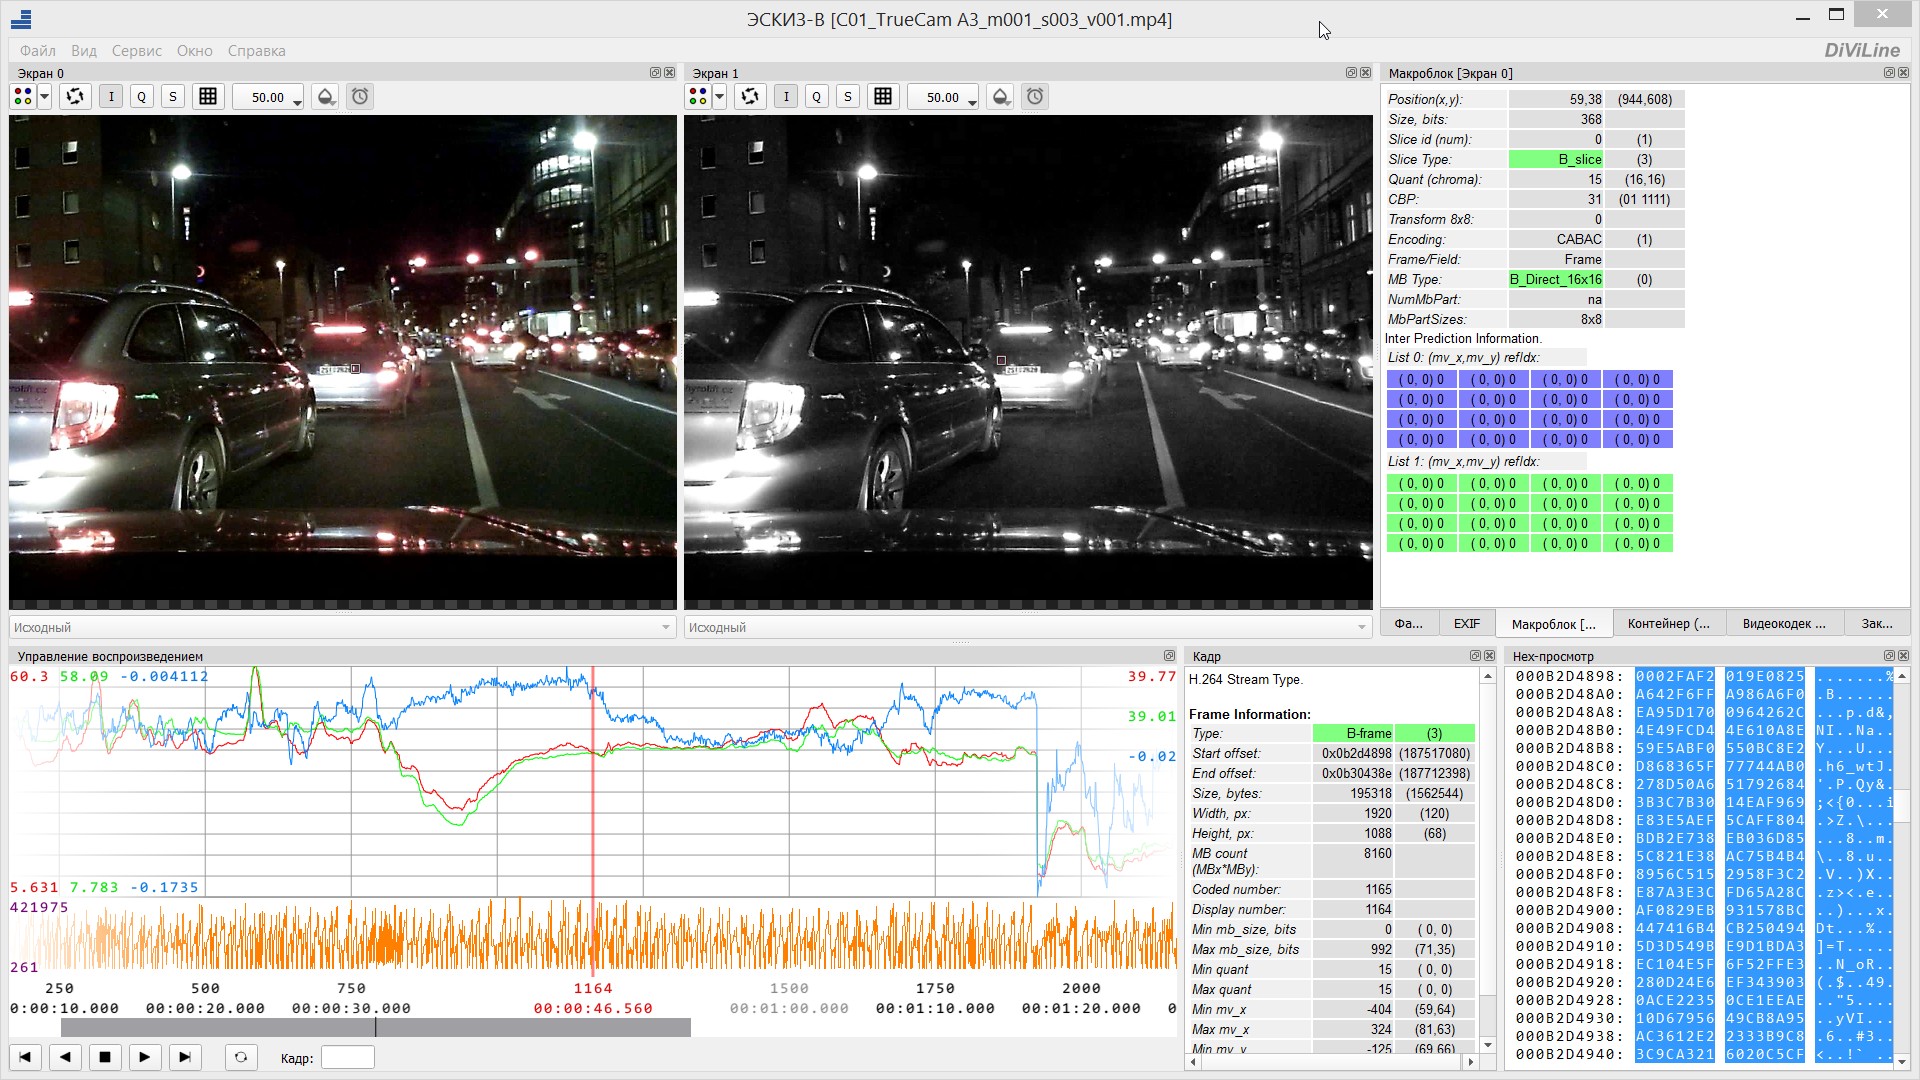The width and height of the screenshot is (1920, 1080).
Task: Jump to the first frame
Action: coord(25,1057)
